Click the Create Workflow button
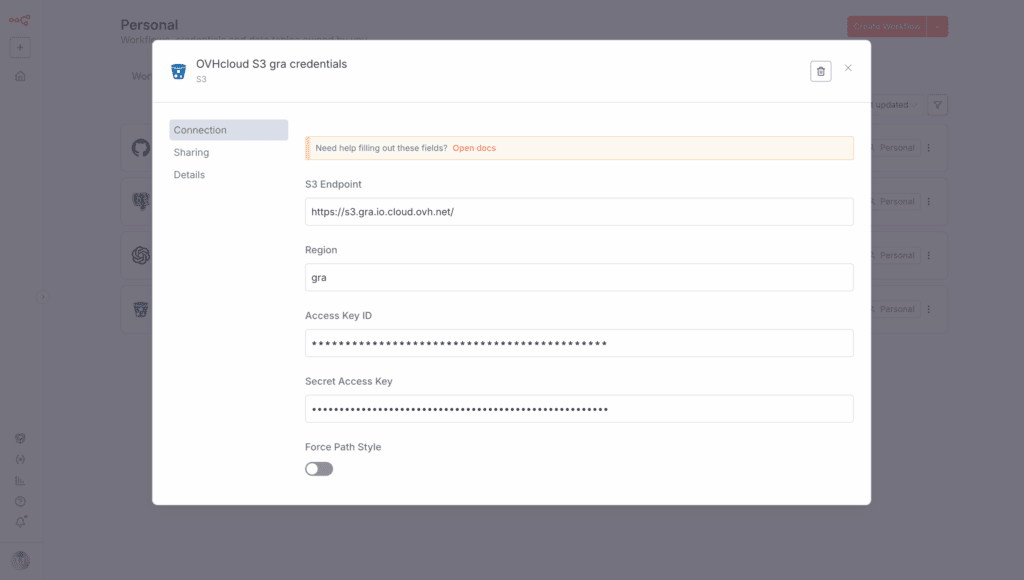Viewport: 1024px width, 580px height. [x=887, y=27]
